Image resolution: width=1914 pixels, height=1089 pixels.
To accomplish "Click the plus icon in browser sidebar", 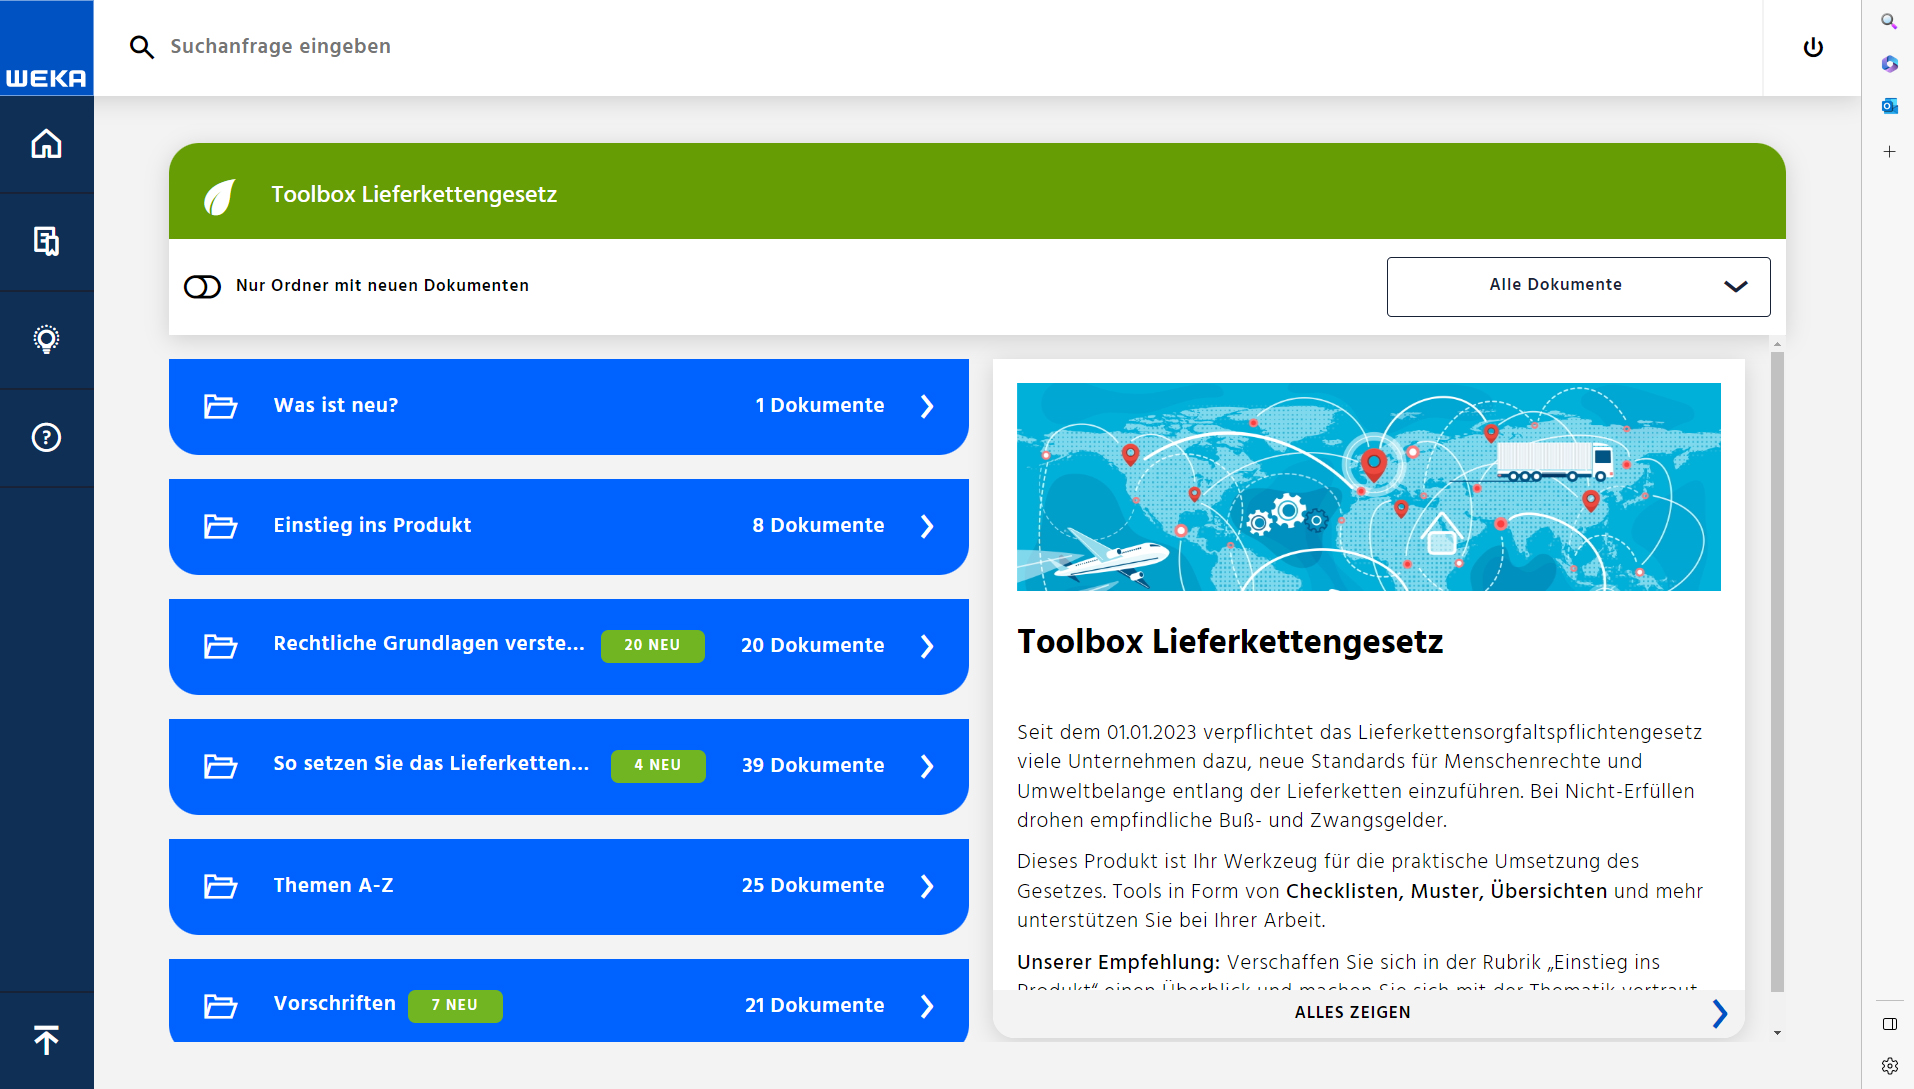I will [1889, 152].
